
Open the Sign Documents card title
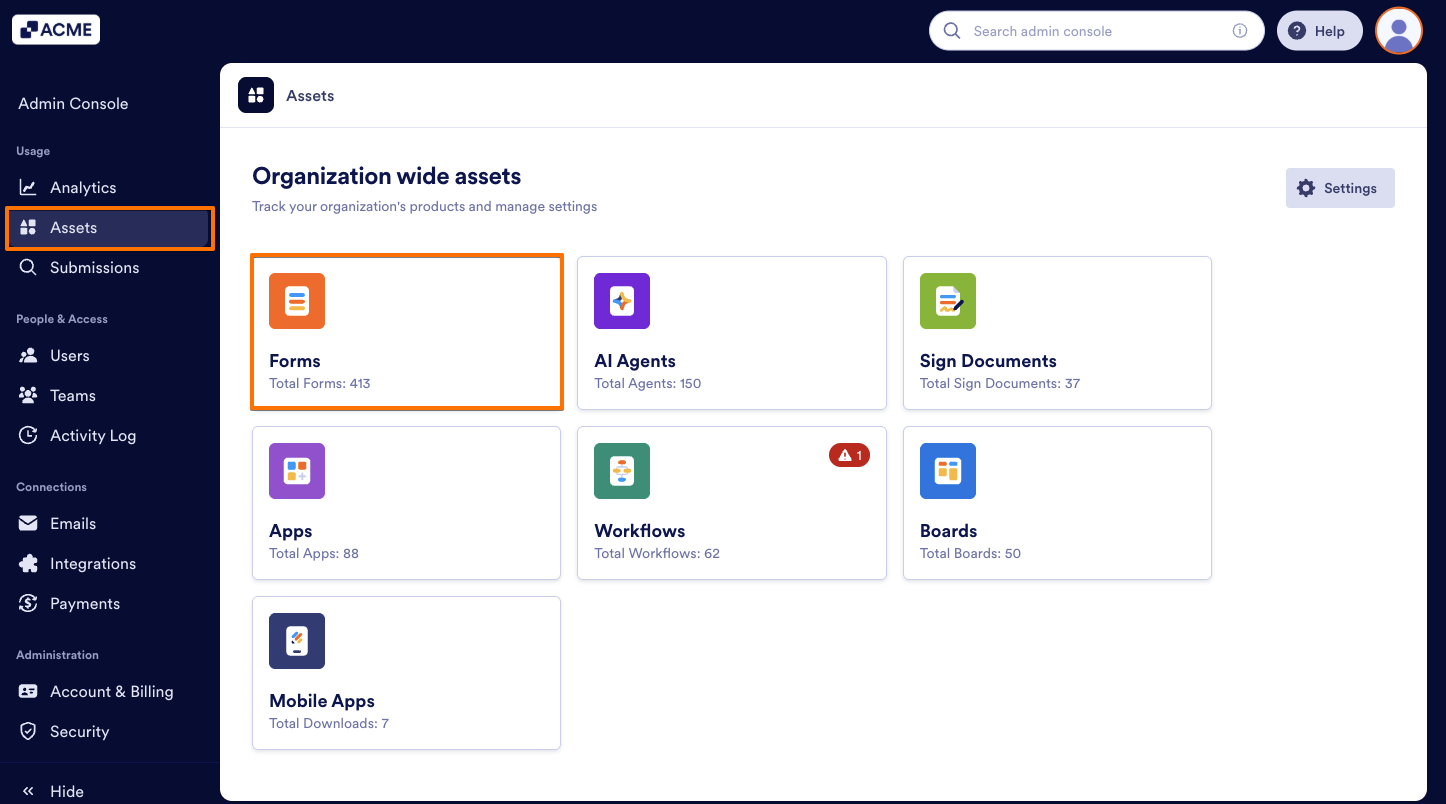pos(988,361)
